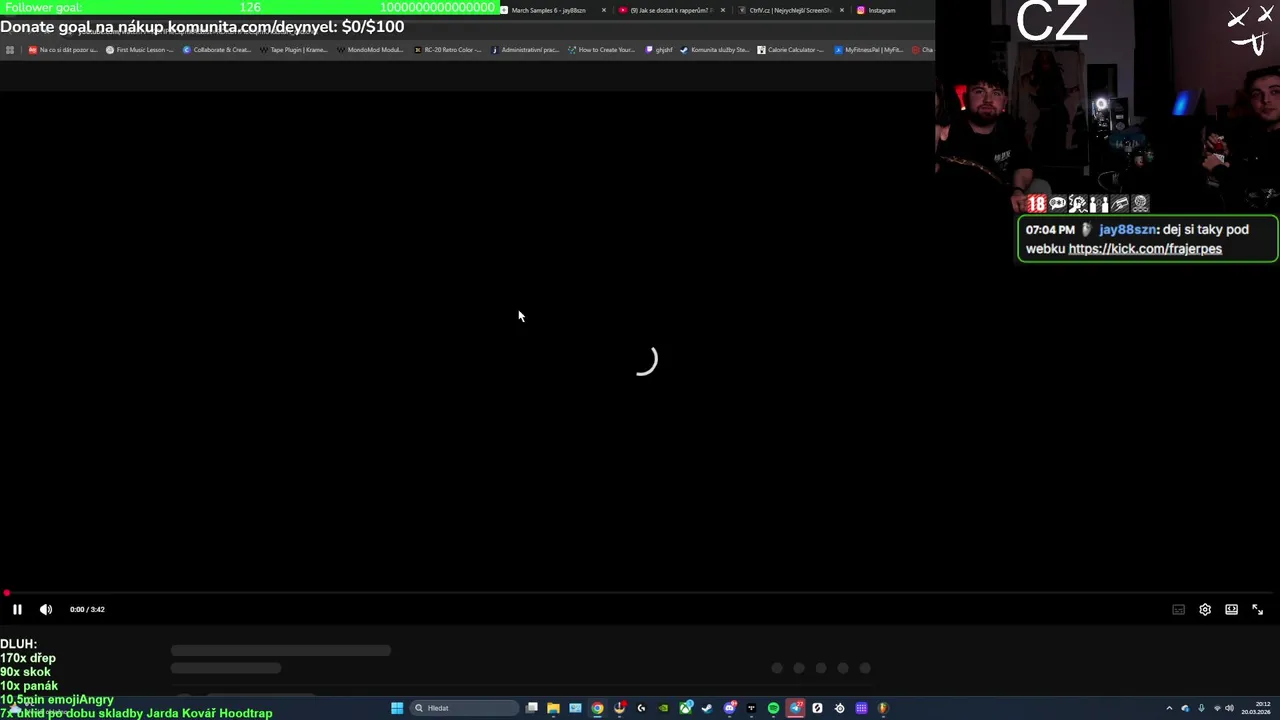This screenshot has height=720, width=1280.
Task: Open First Music Lesson bookmark
Action: pos(140,50)
